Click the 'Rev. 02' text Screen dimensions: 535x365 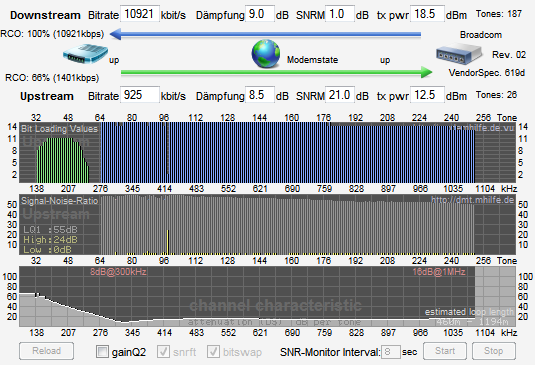(509, 55)
